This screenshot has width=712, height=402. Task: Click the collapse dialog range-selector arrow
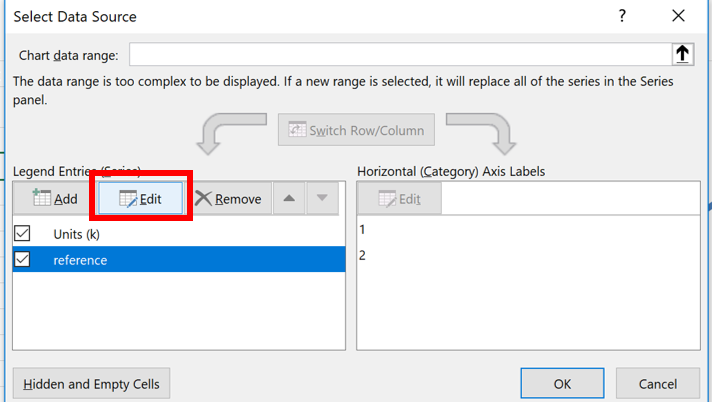pos(682,54)
